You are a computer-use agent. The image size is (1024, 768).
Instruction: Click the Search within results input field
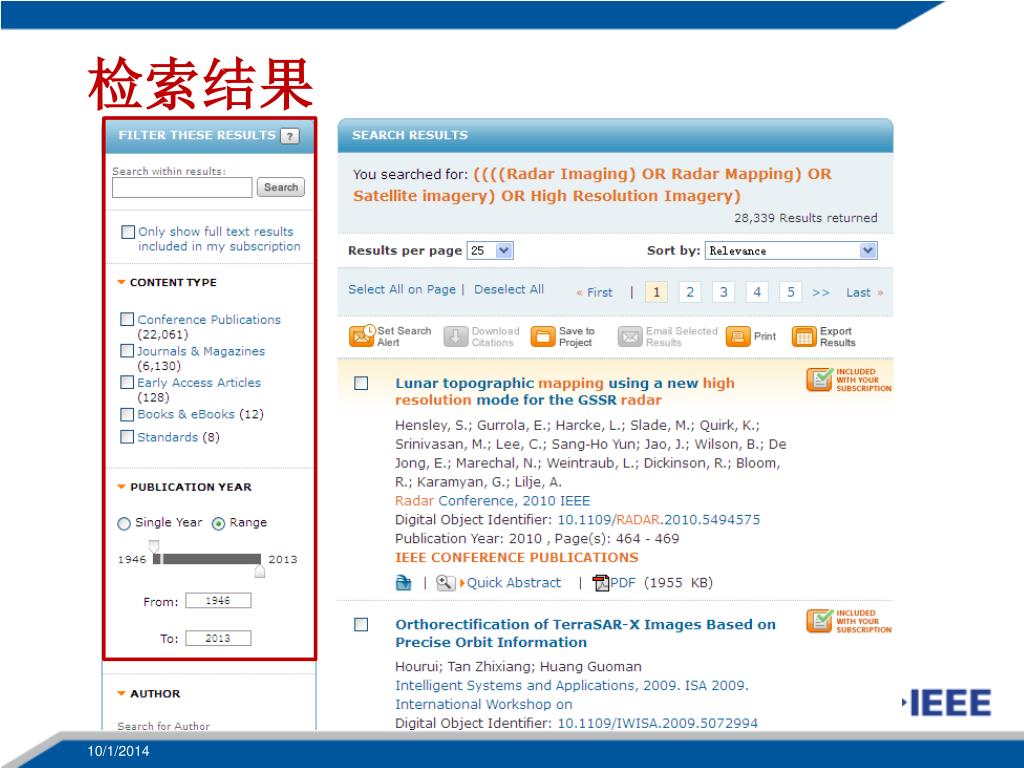coord(182,187)
